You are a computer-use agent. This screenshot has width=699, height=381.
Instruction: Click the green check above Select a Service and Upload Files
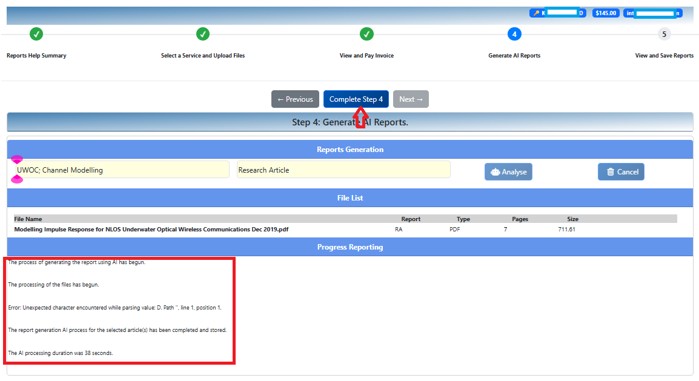[x=203, y=34]
